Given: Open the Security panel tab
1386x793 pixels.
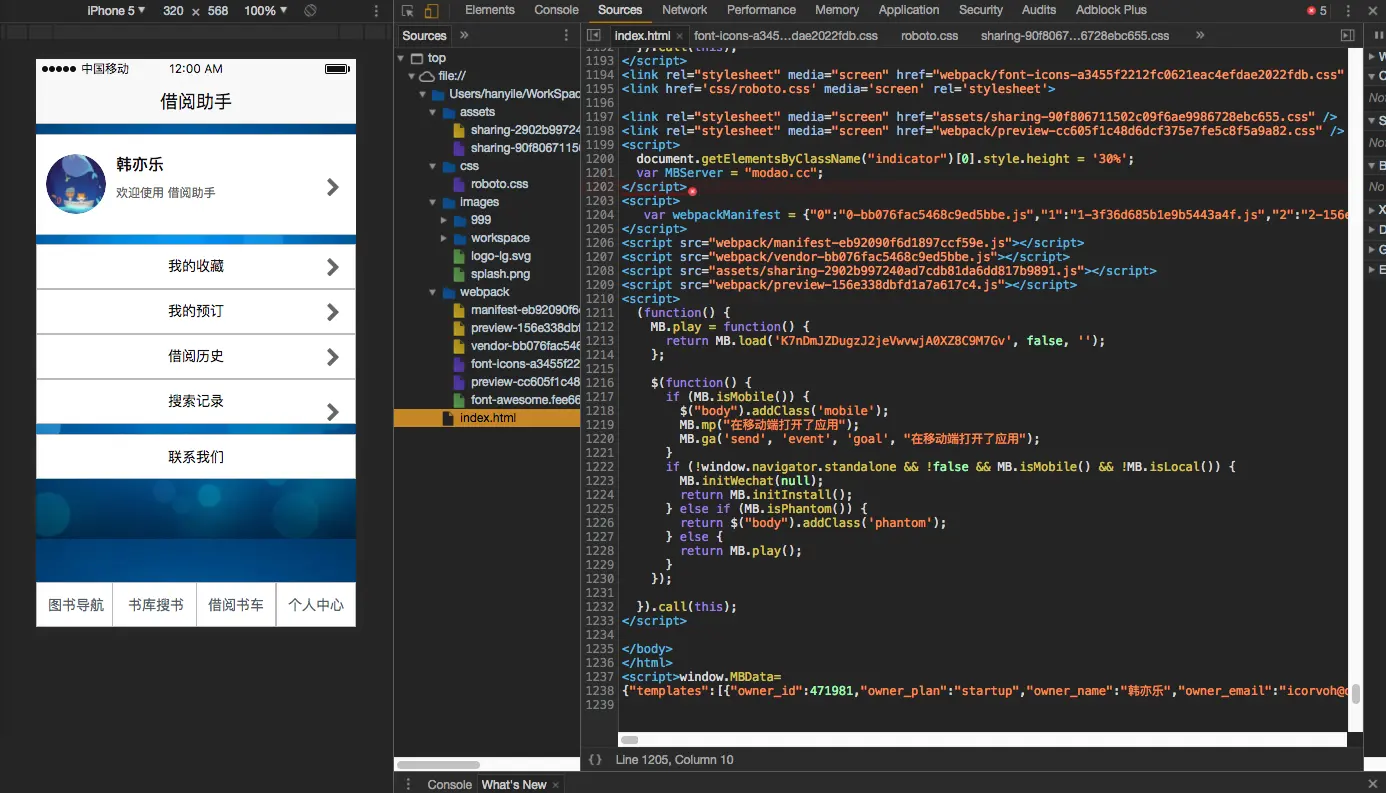Looking at the screenshot, I should (x=981, y=10).
